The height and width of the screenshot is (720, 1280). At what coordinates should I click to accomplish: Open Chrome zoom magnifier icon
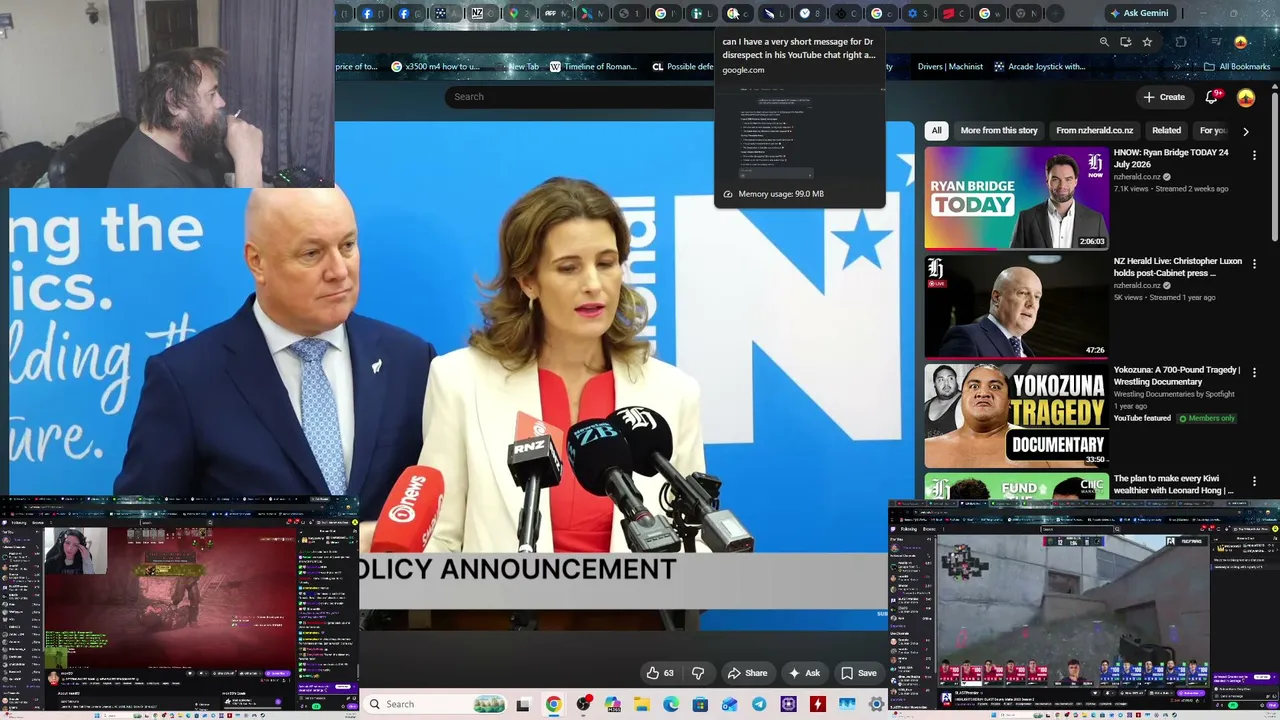tap(1104, 42)
